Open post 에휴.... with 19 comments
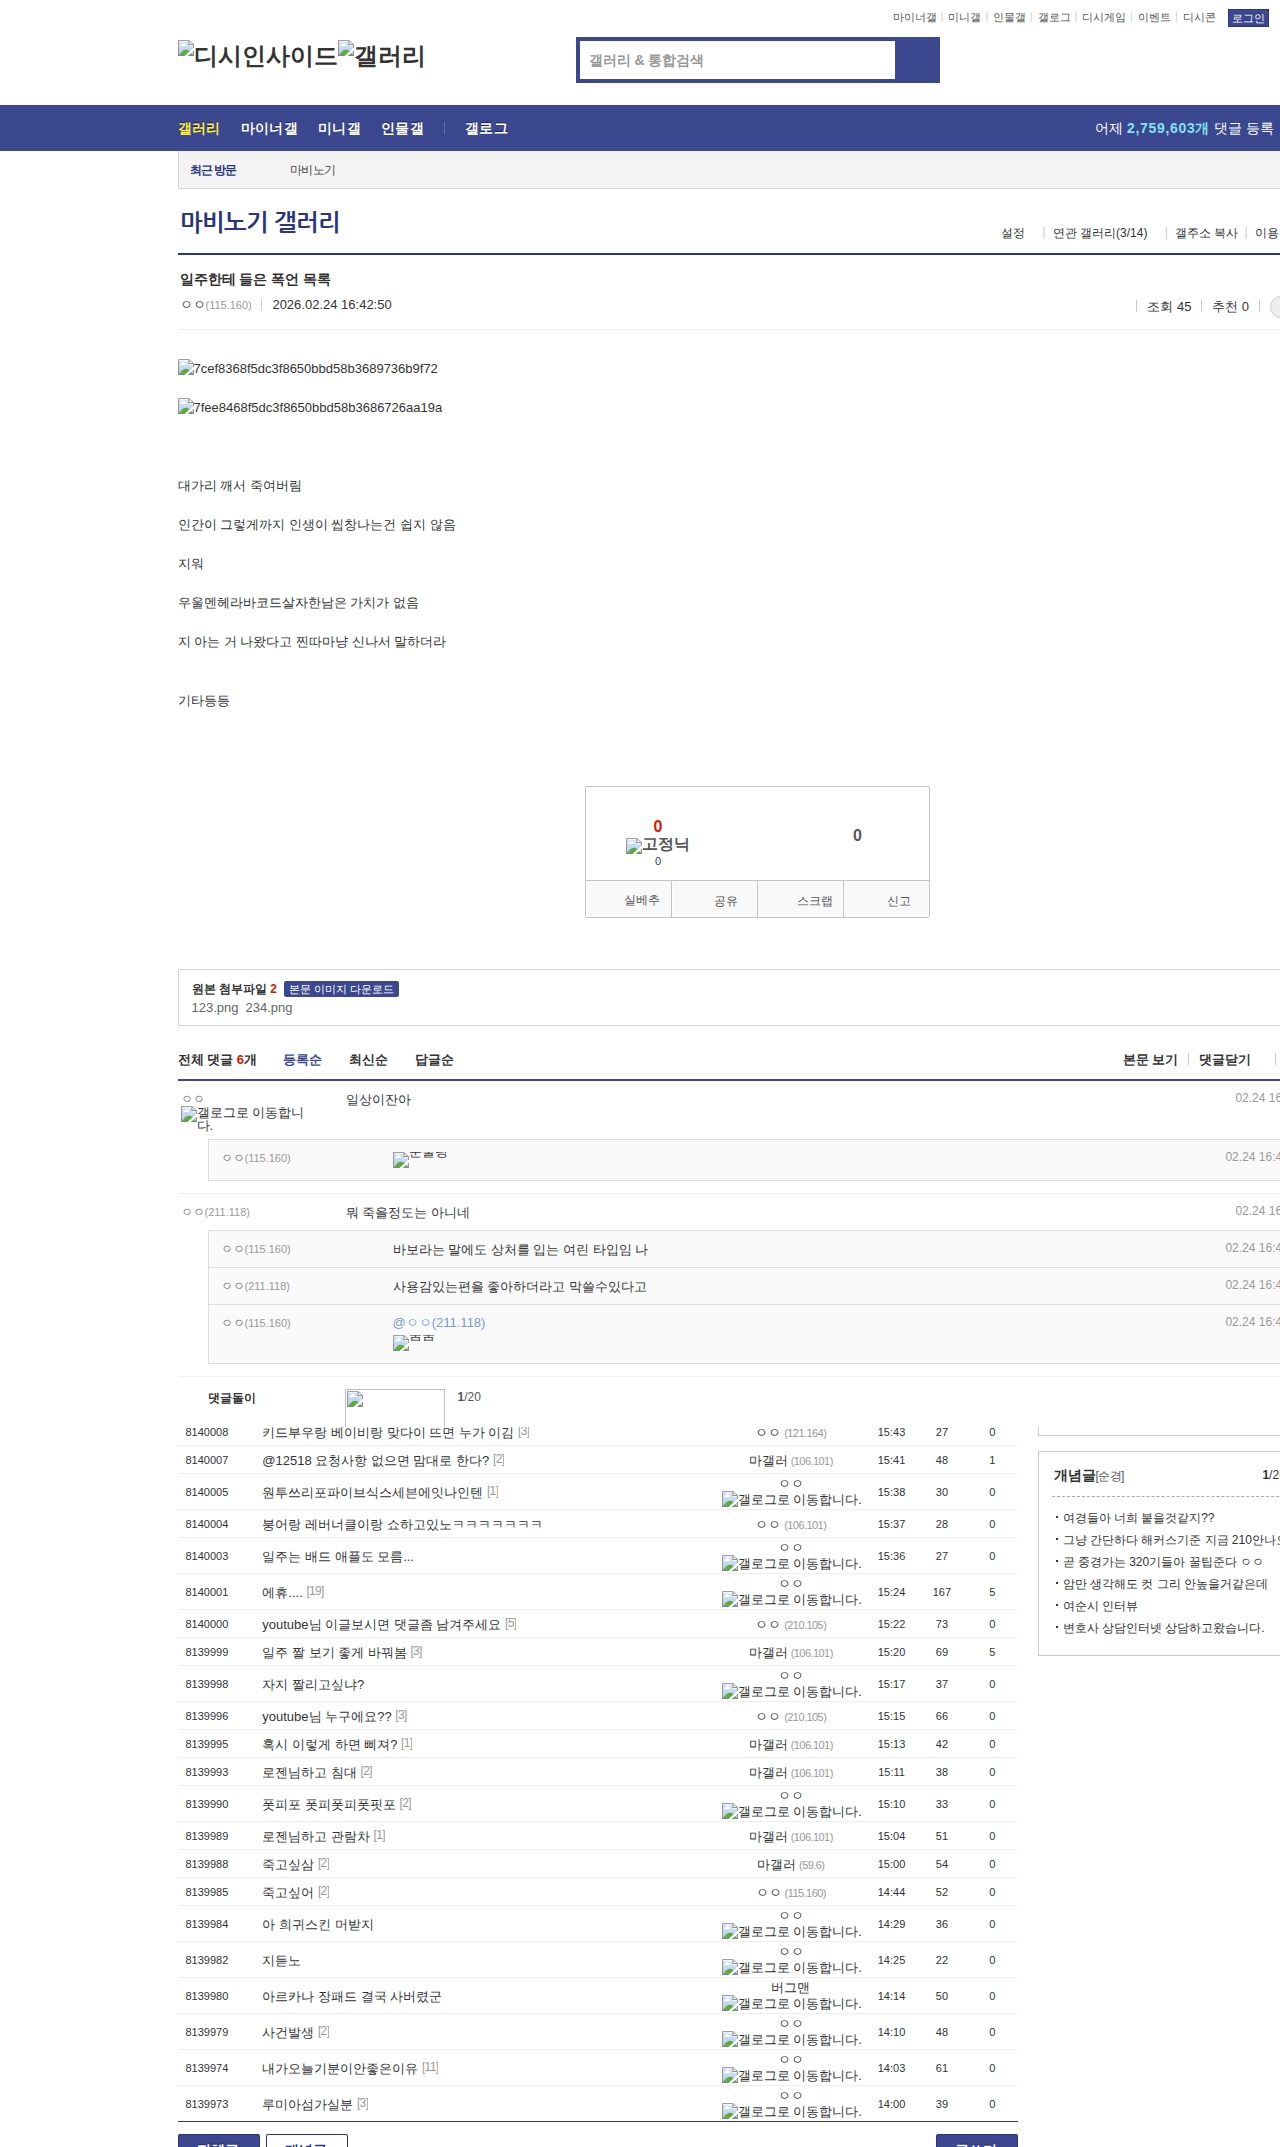 coord(282,1592)
